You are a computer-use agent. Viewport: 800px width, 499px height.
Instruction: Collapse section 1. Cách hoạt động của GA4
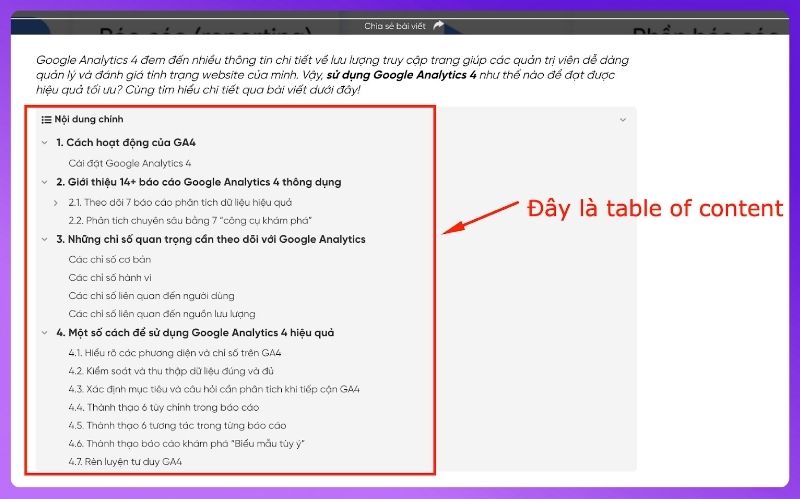pos(44,142)
